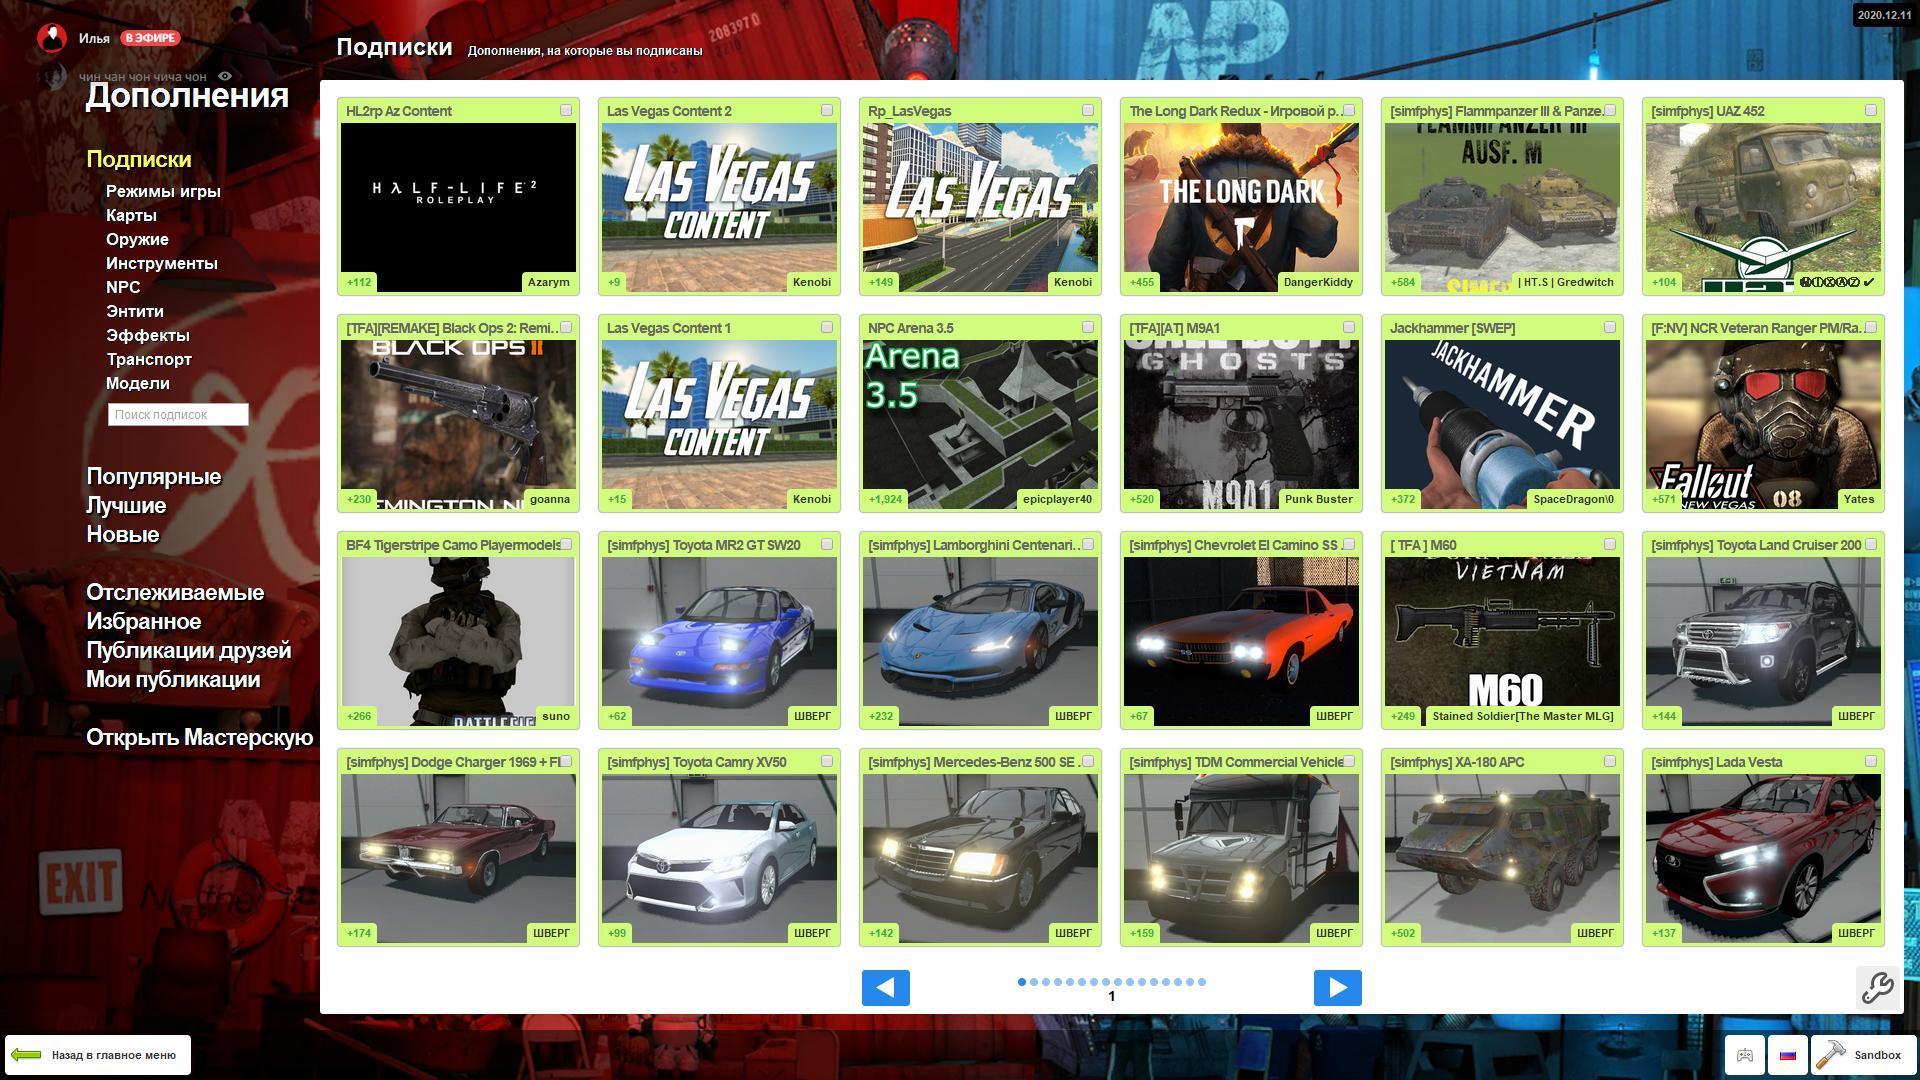Tick checkbox on Lada Vesta card
1920x1080 pixels.
pos(1871,761)
